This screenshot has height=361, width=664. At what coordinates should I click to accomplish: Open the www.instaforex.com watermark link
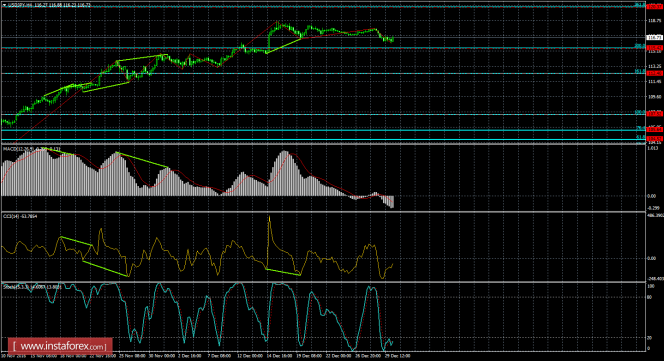(60, 347)
